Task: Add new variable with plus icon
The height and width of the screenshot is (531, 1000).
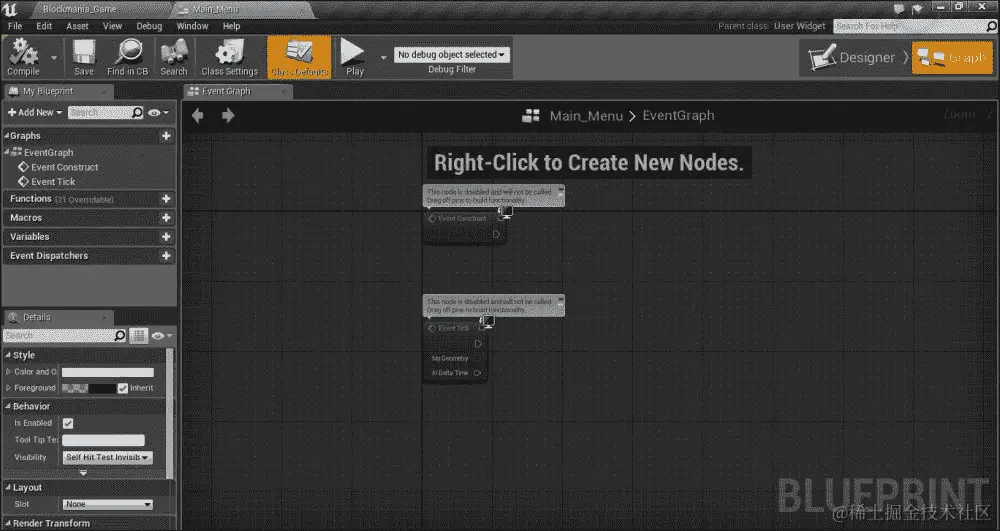Action: click(166, 236)
